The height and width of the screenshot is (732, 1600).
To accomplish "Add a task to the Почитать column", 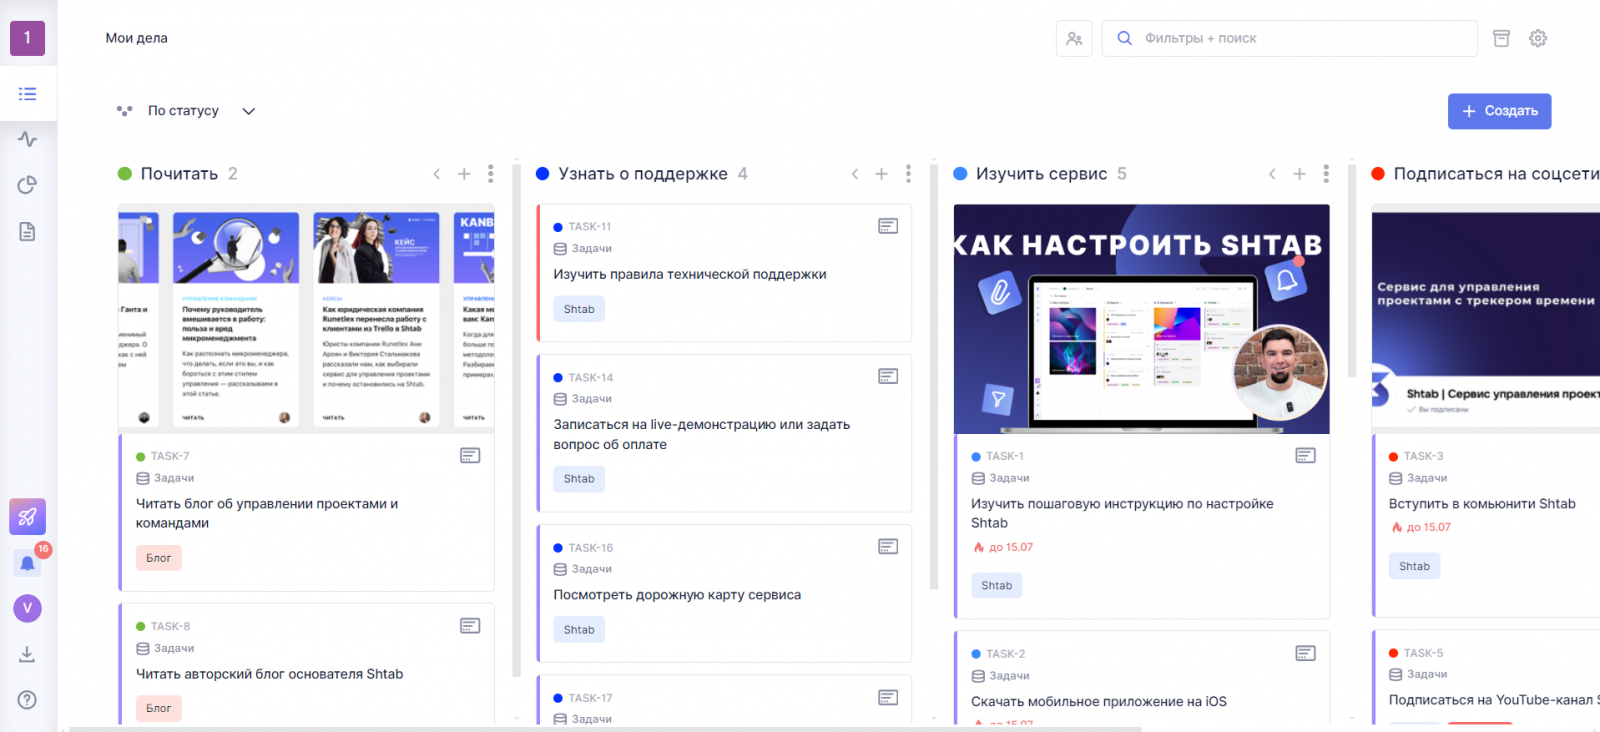I will click(x=464, y=174).
